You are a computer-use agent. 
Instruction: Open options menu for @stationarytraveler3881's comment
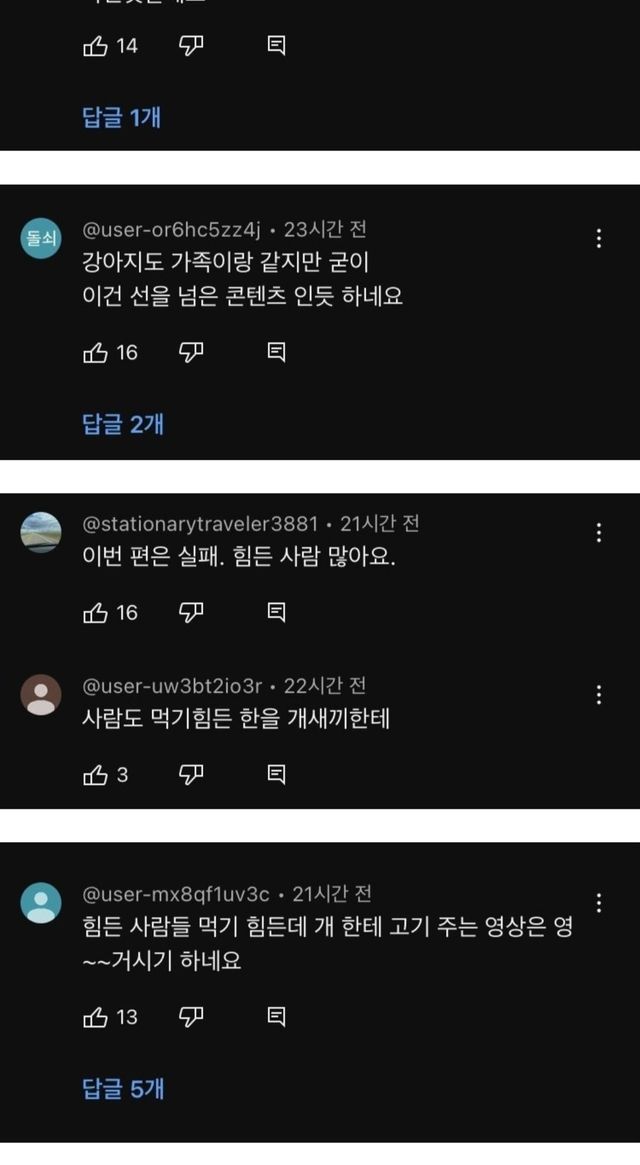coord(599,532)
